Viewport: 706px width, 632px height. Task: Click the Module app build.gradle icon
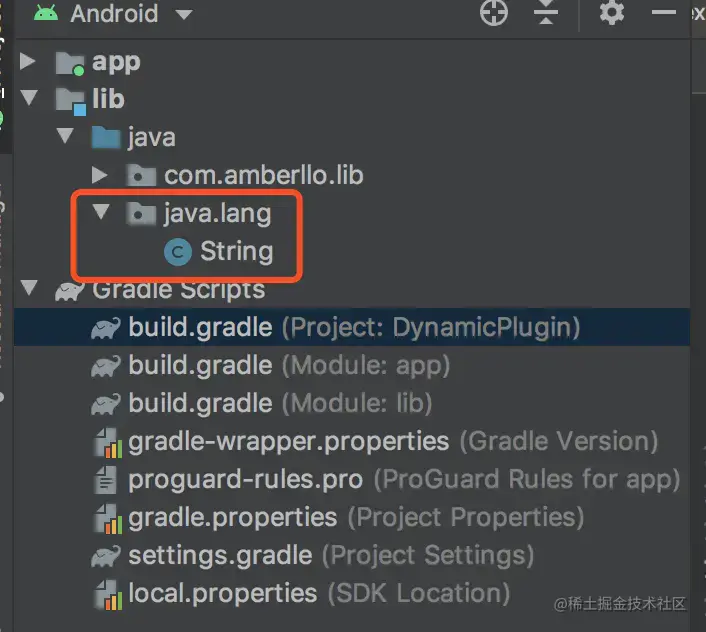coord(106,366)
